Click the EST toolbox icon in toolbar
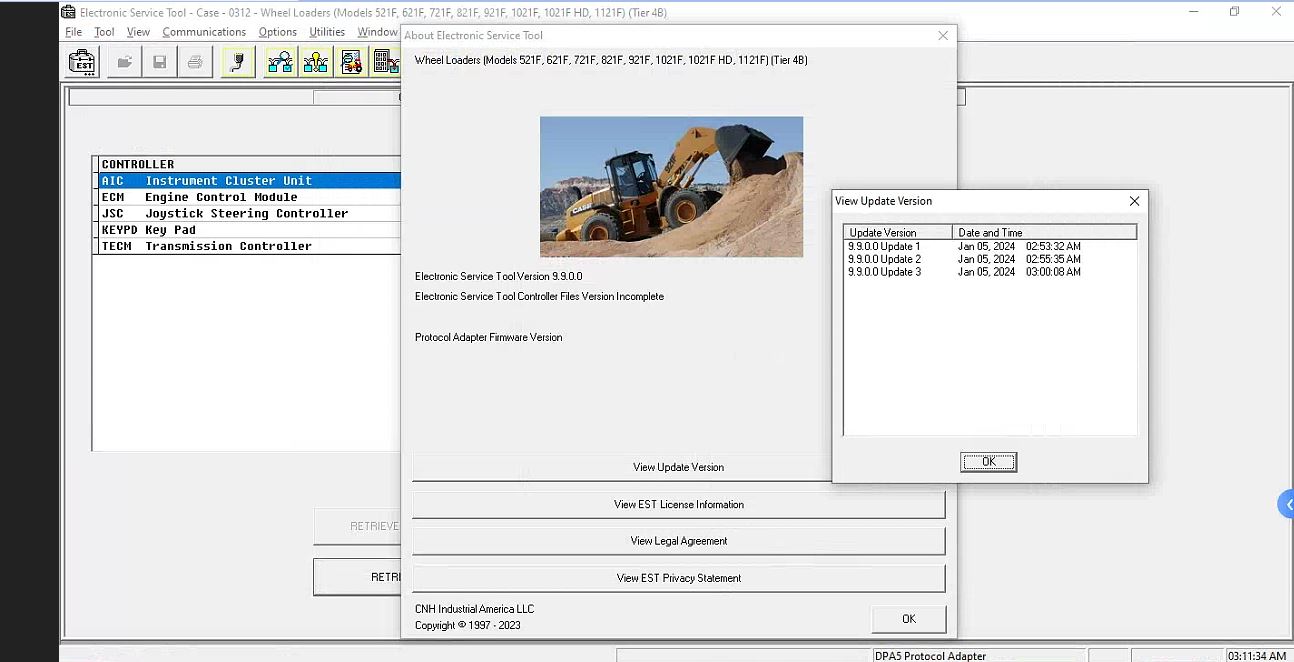The image size is (1294, 662). point(82,63)
